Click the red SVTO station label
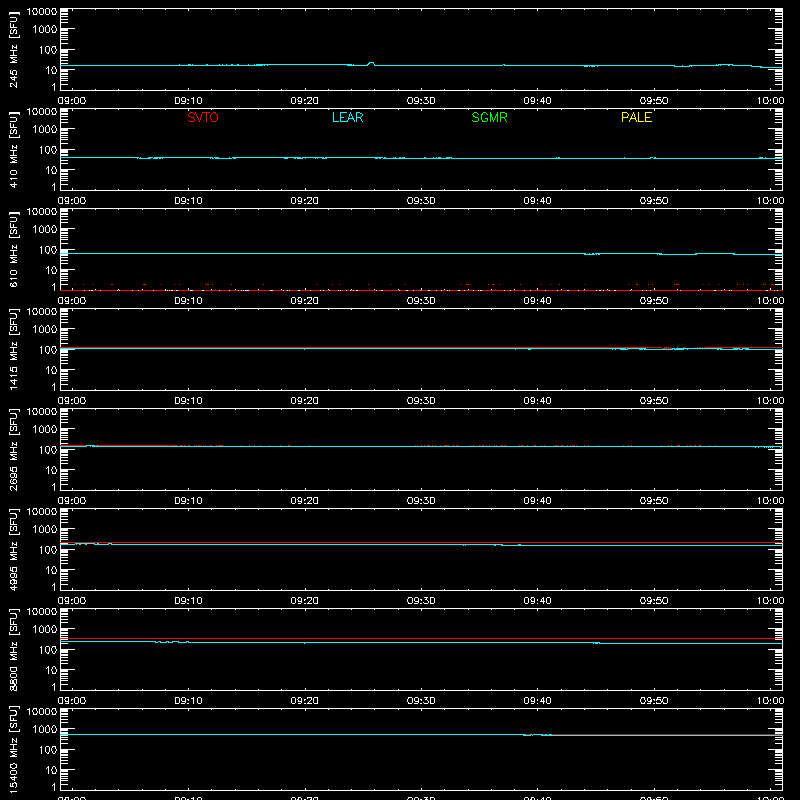800x800 pixels. coord(203,117)
